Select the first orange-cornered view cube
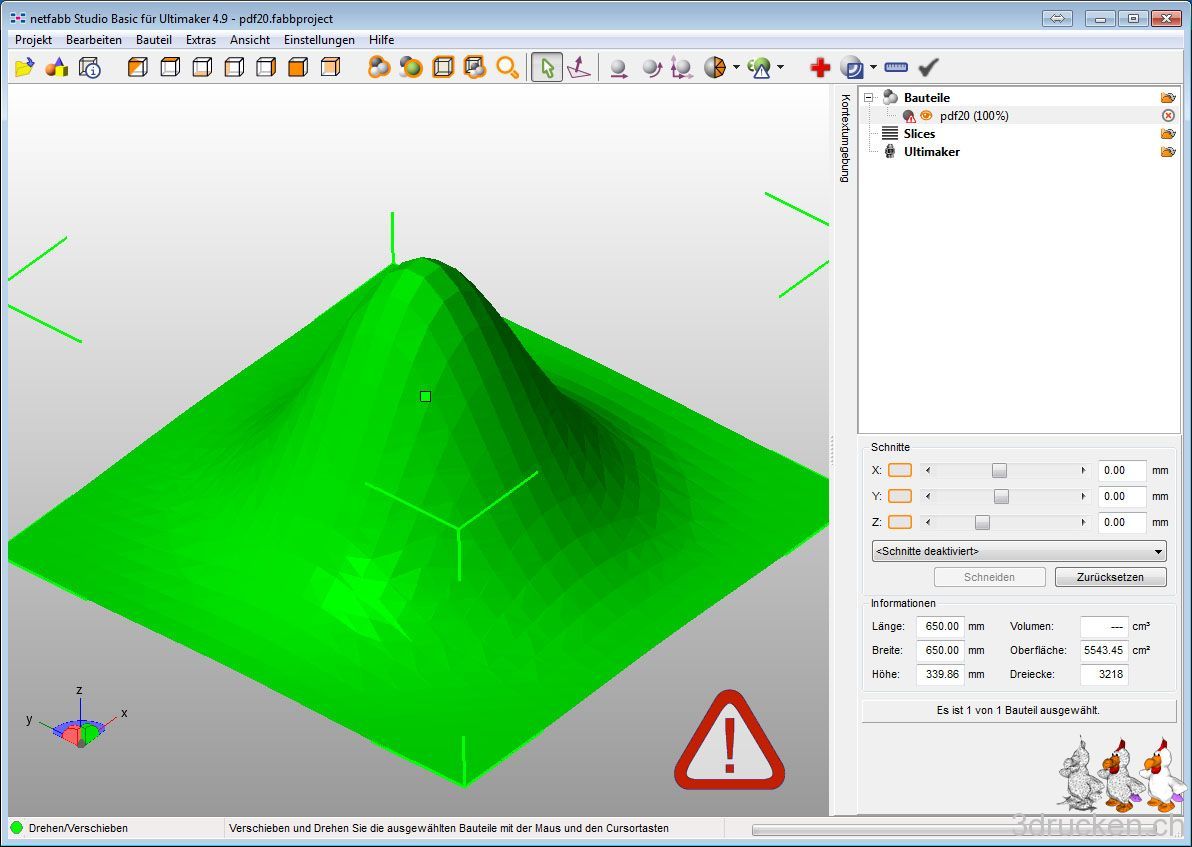The height and width of the screenshot is (847, 1192). point(138,68)
